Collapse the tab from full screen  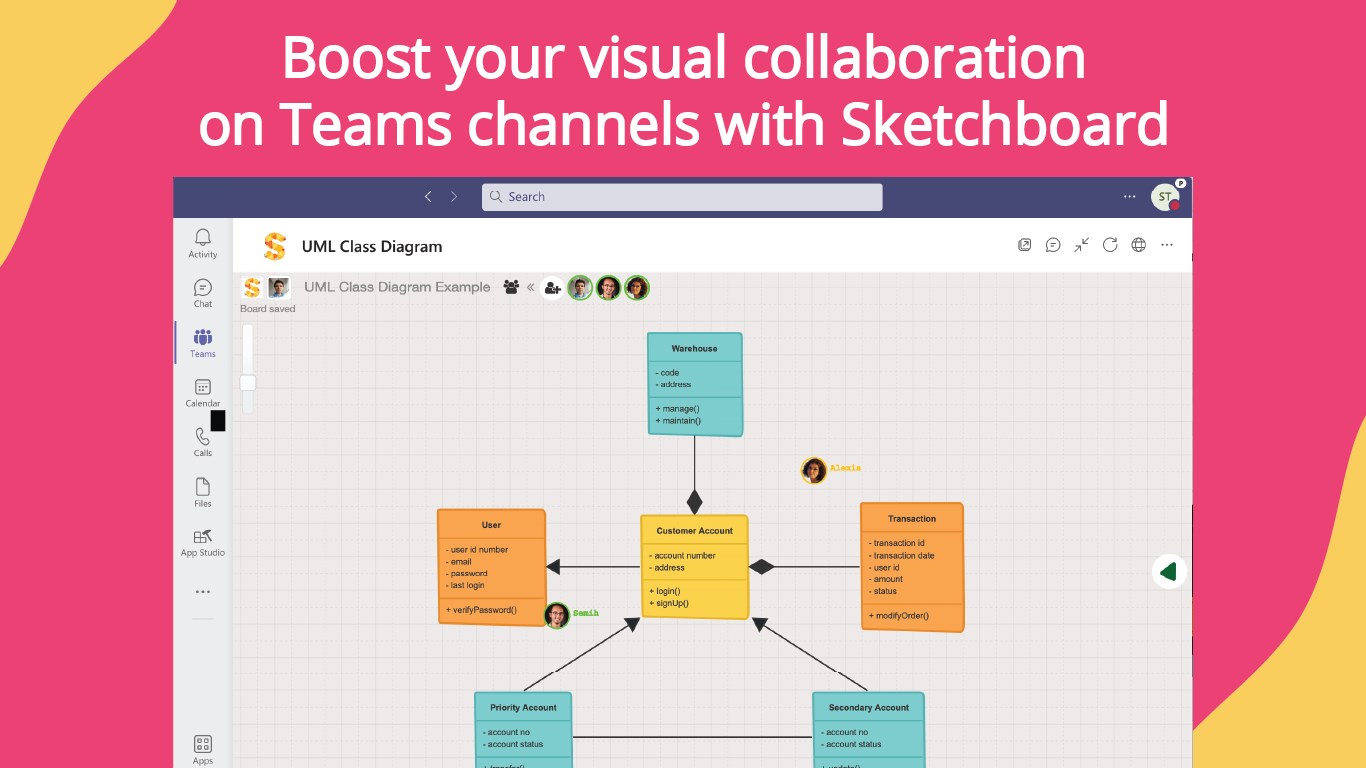click(x=1082, y=245)
